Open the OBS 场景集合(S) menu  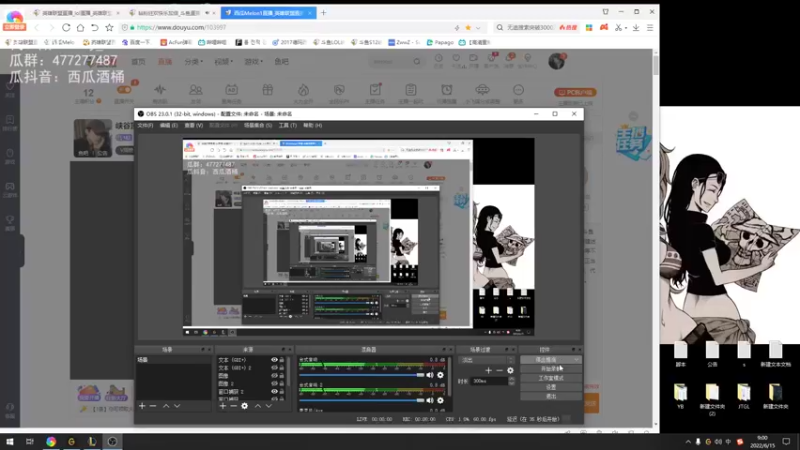tap(258, 126)
